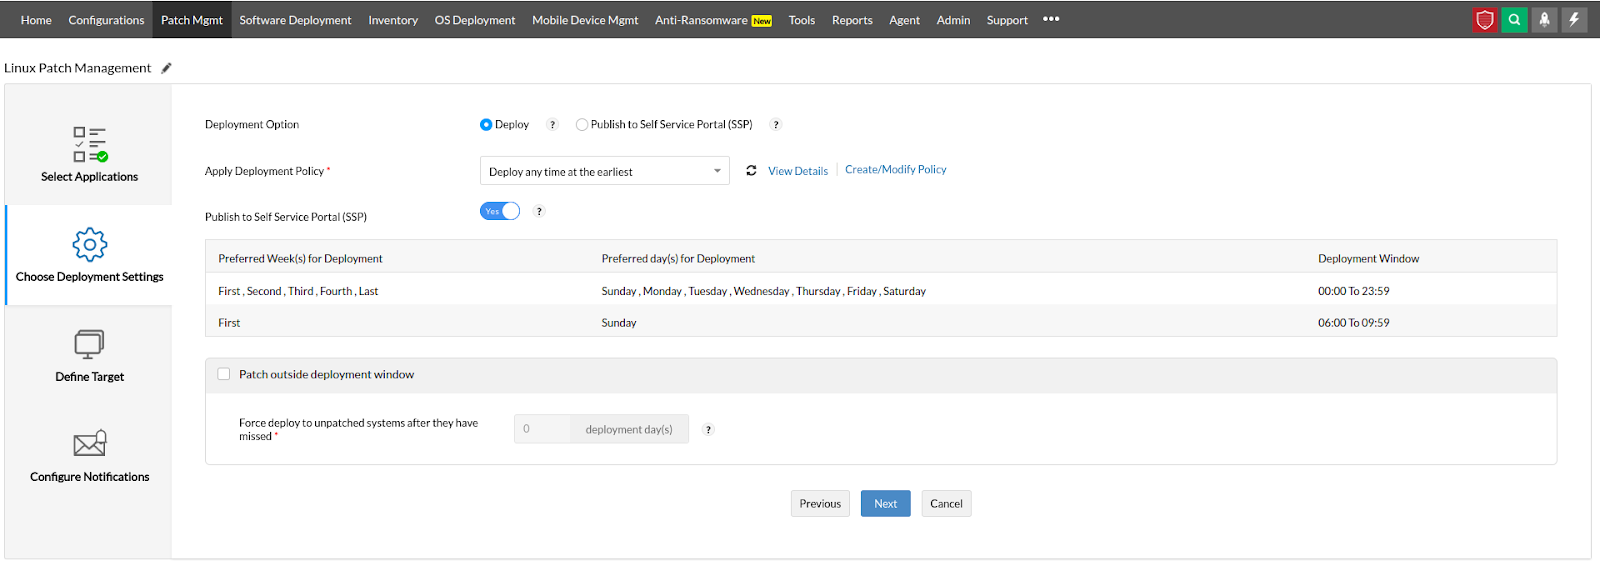The width and height of the screenshot is (1600, 561).
Task: Open the Tools menu
Action: [x=802, y=20]
